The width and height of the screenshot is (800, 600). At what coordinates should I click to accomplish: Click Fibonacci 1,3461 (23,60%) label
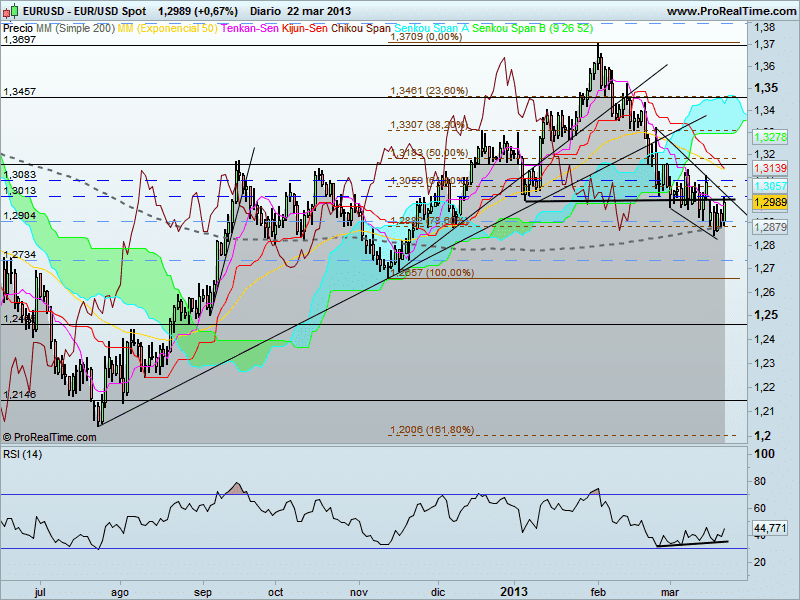point(429,91)
